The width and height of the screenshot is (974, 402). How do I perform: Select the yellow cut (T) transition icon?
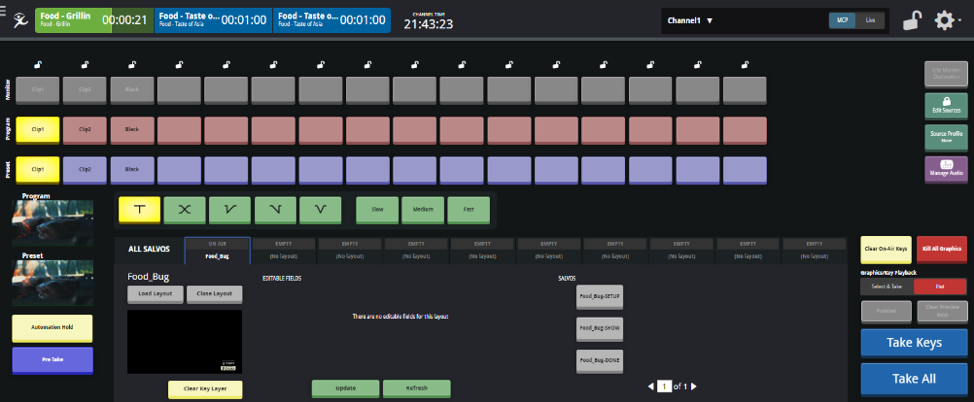click(x=139, y=210)
